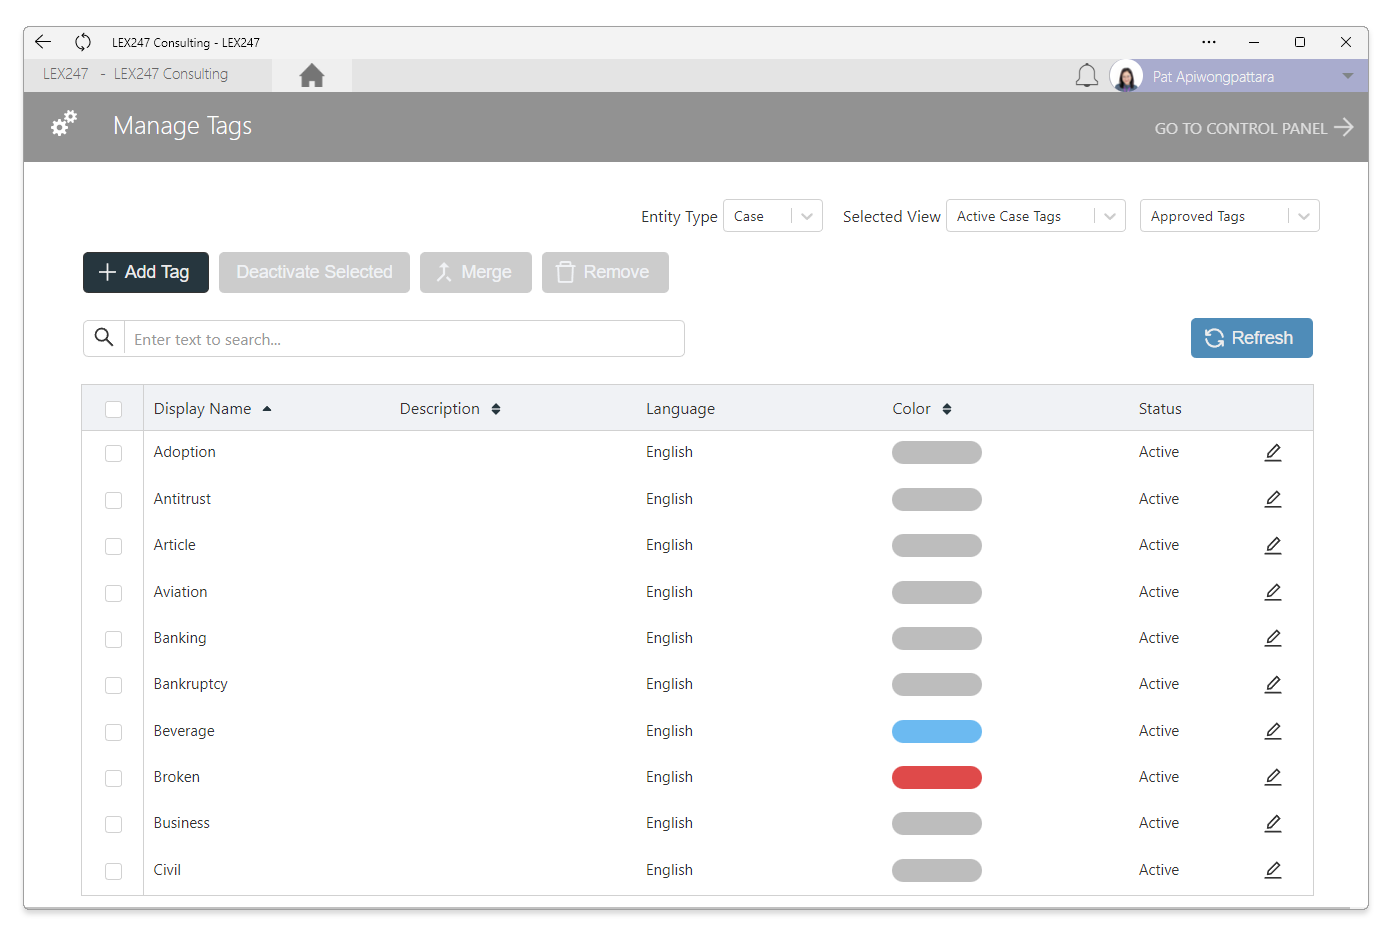Viewport: 1391px width, 935px height.
Task: Open edit pencil for the Broken tag
Action: point(1272,777)
